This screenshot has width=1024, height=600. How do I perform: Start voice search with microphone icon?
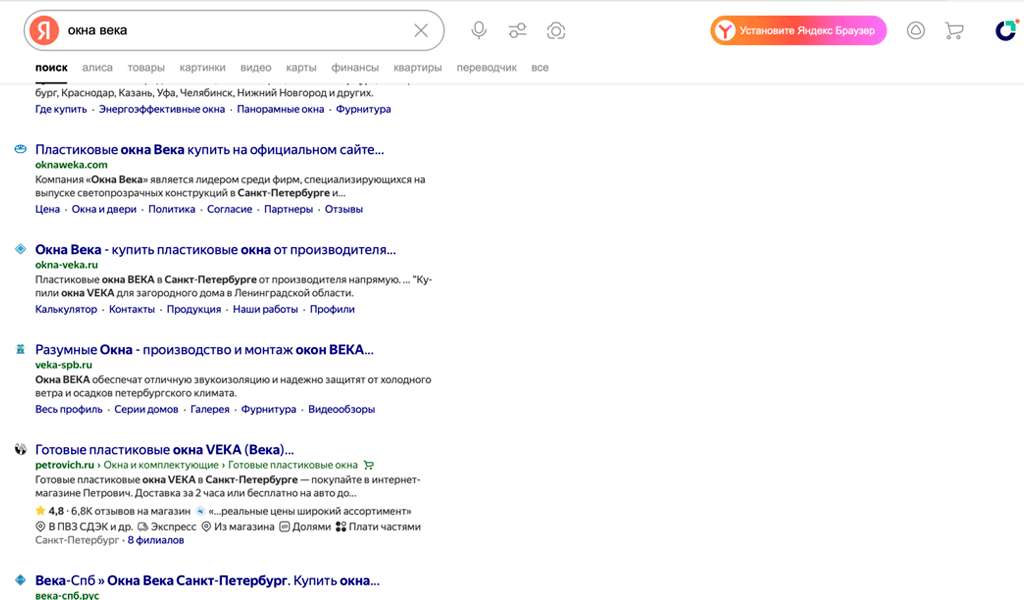click(479, 31)
